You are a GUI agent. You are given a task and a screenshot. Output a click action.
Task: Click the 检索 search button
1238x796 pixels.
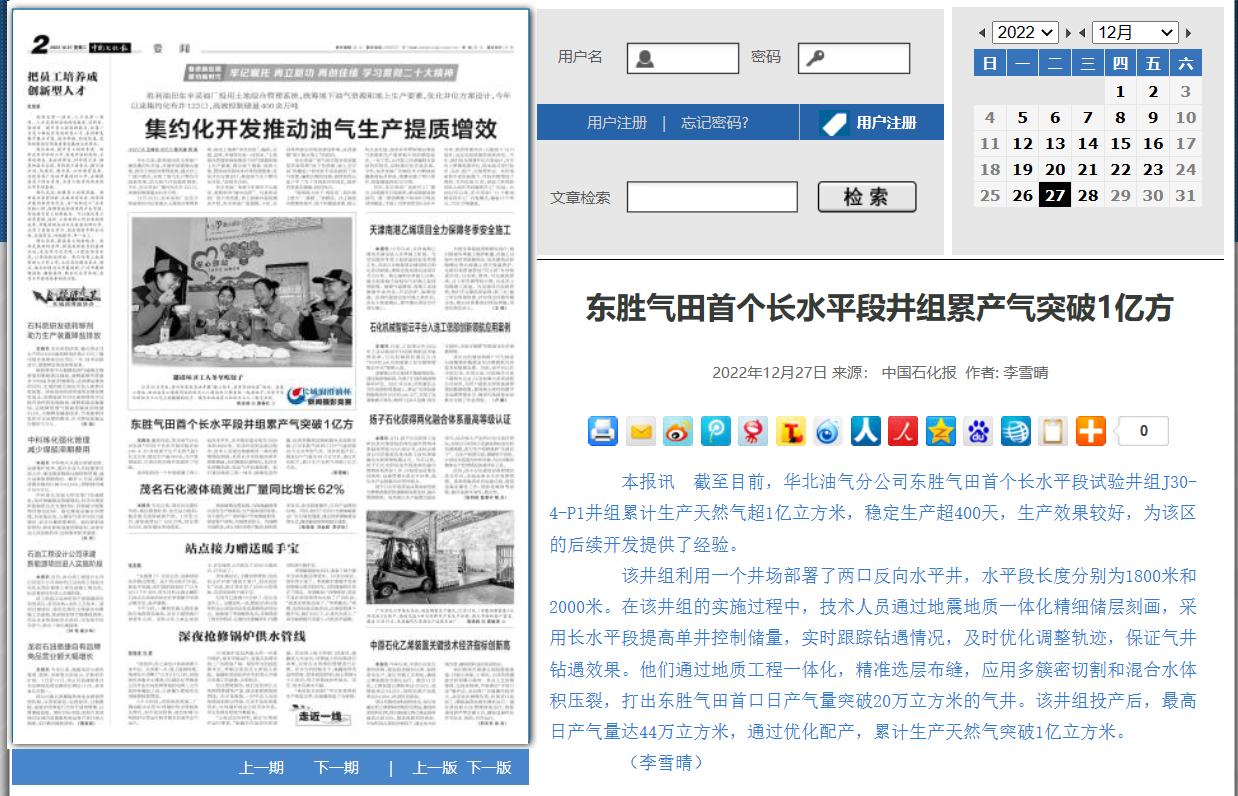867,197
